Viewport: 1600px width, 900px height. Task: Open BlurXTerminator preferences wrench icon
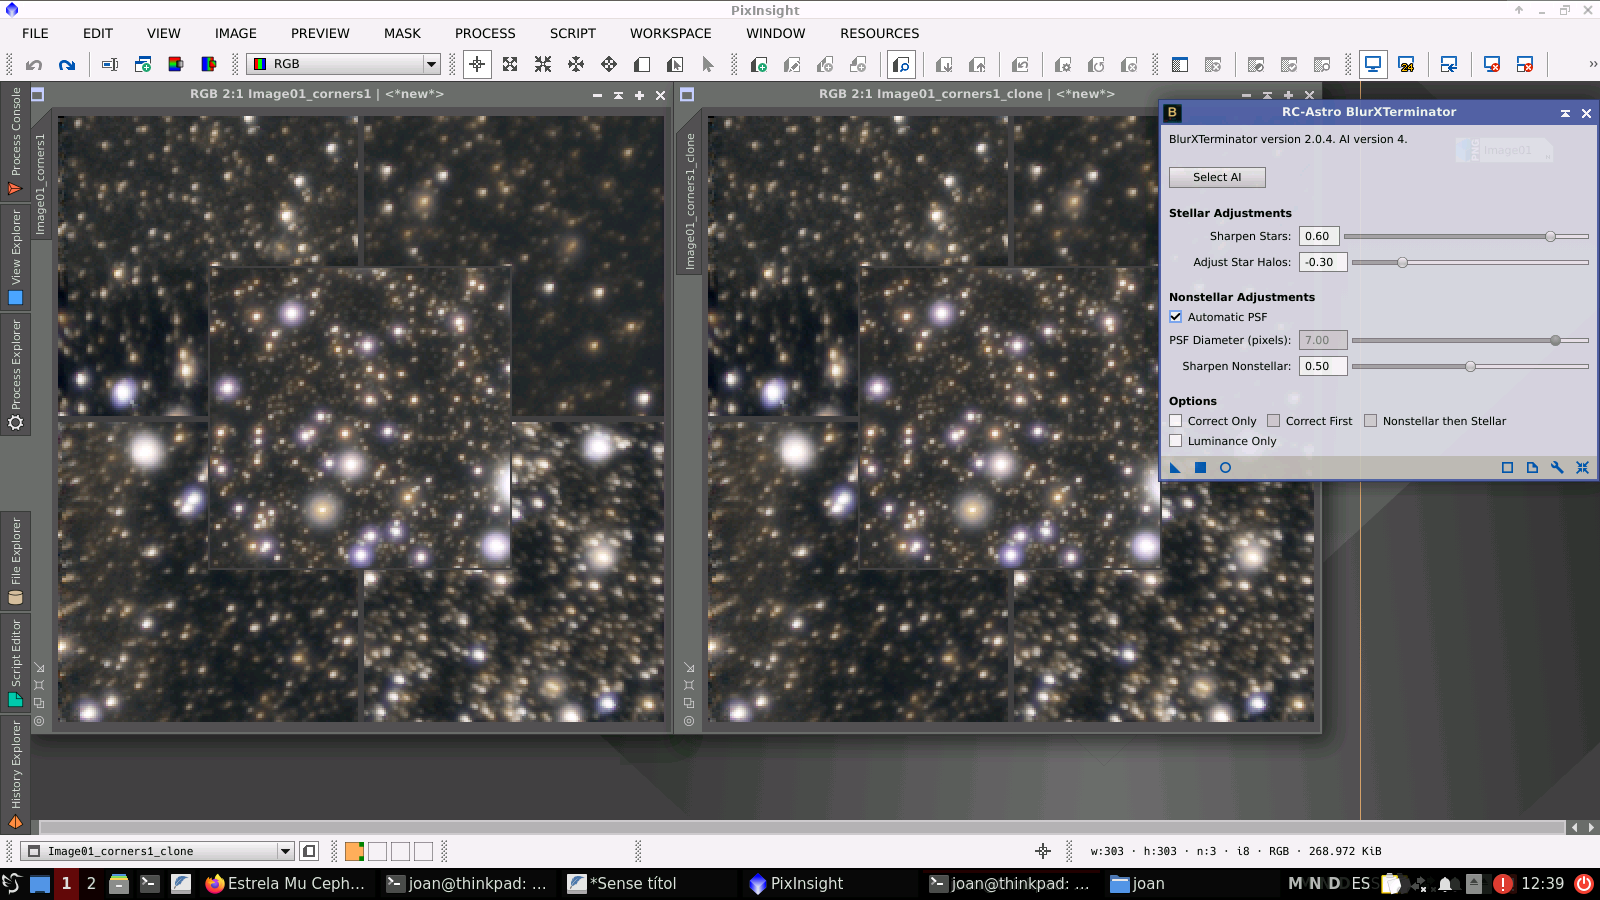pos(1557,467)
